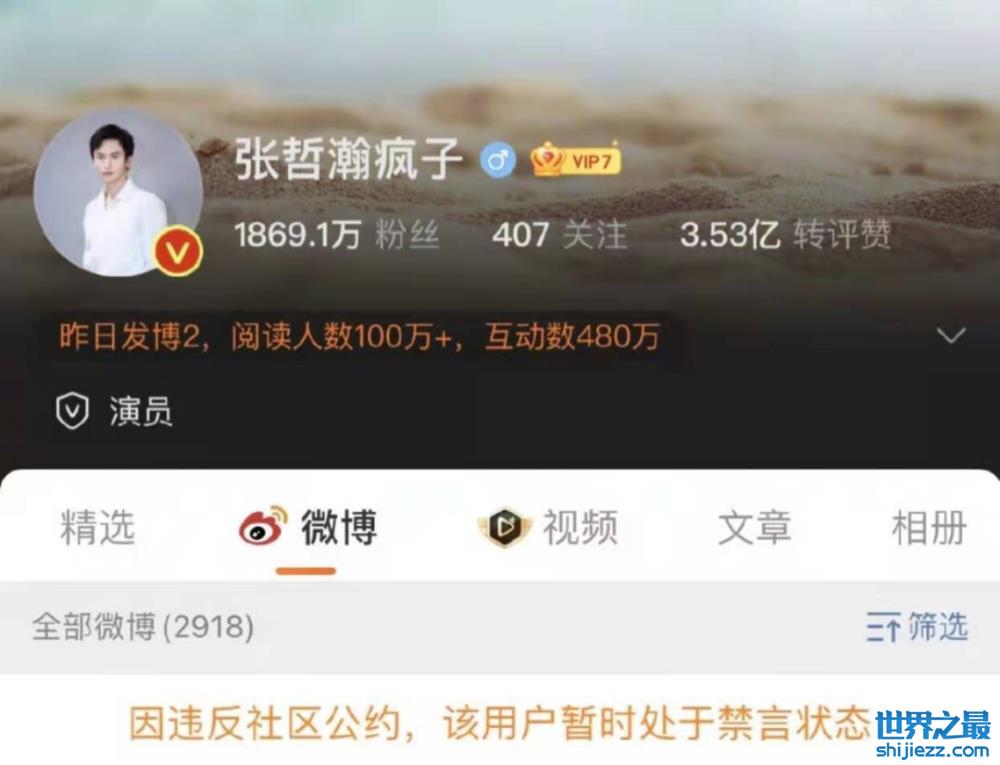
Task: Open the 相册 album tab
Action: click(x=929, y=528)
